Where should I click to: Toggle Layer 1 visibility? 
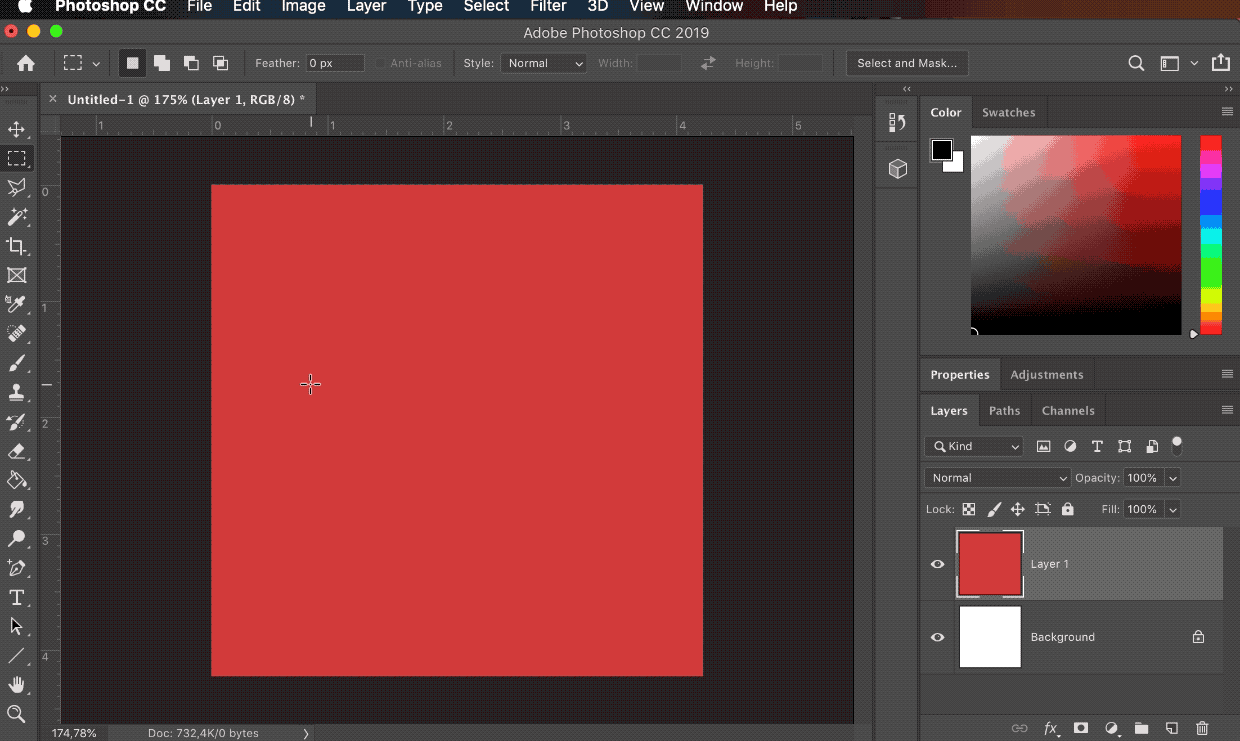(x=937, y=563)
